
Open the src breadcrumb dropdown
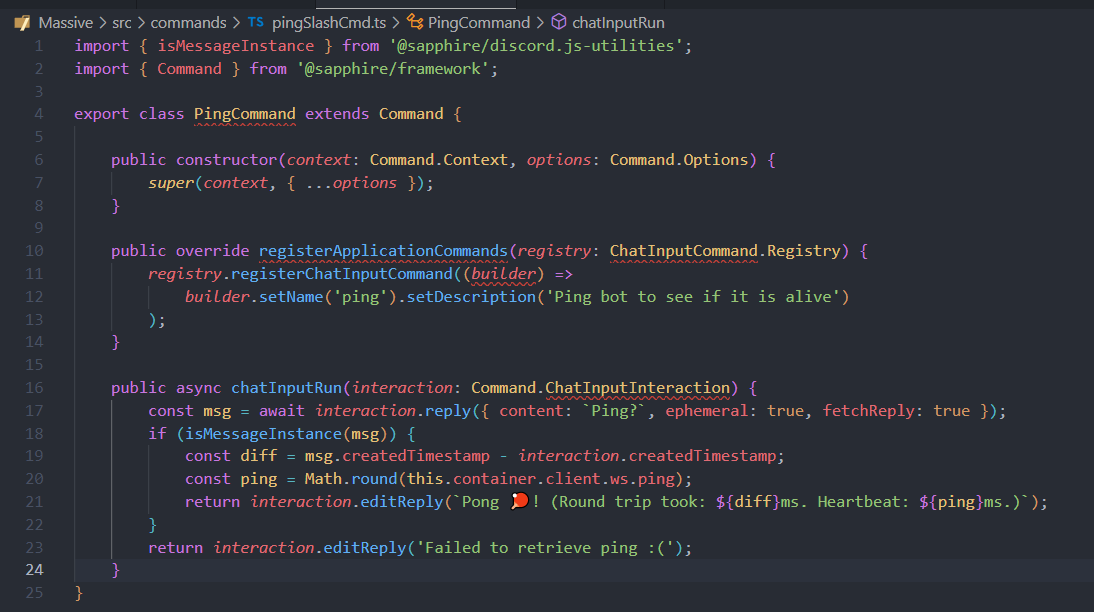point(122,21)
